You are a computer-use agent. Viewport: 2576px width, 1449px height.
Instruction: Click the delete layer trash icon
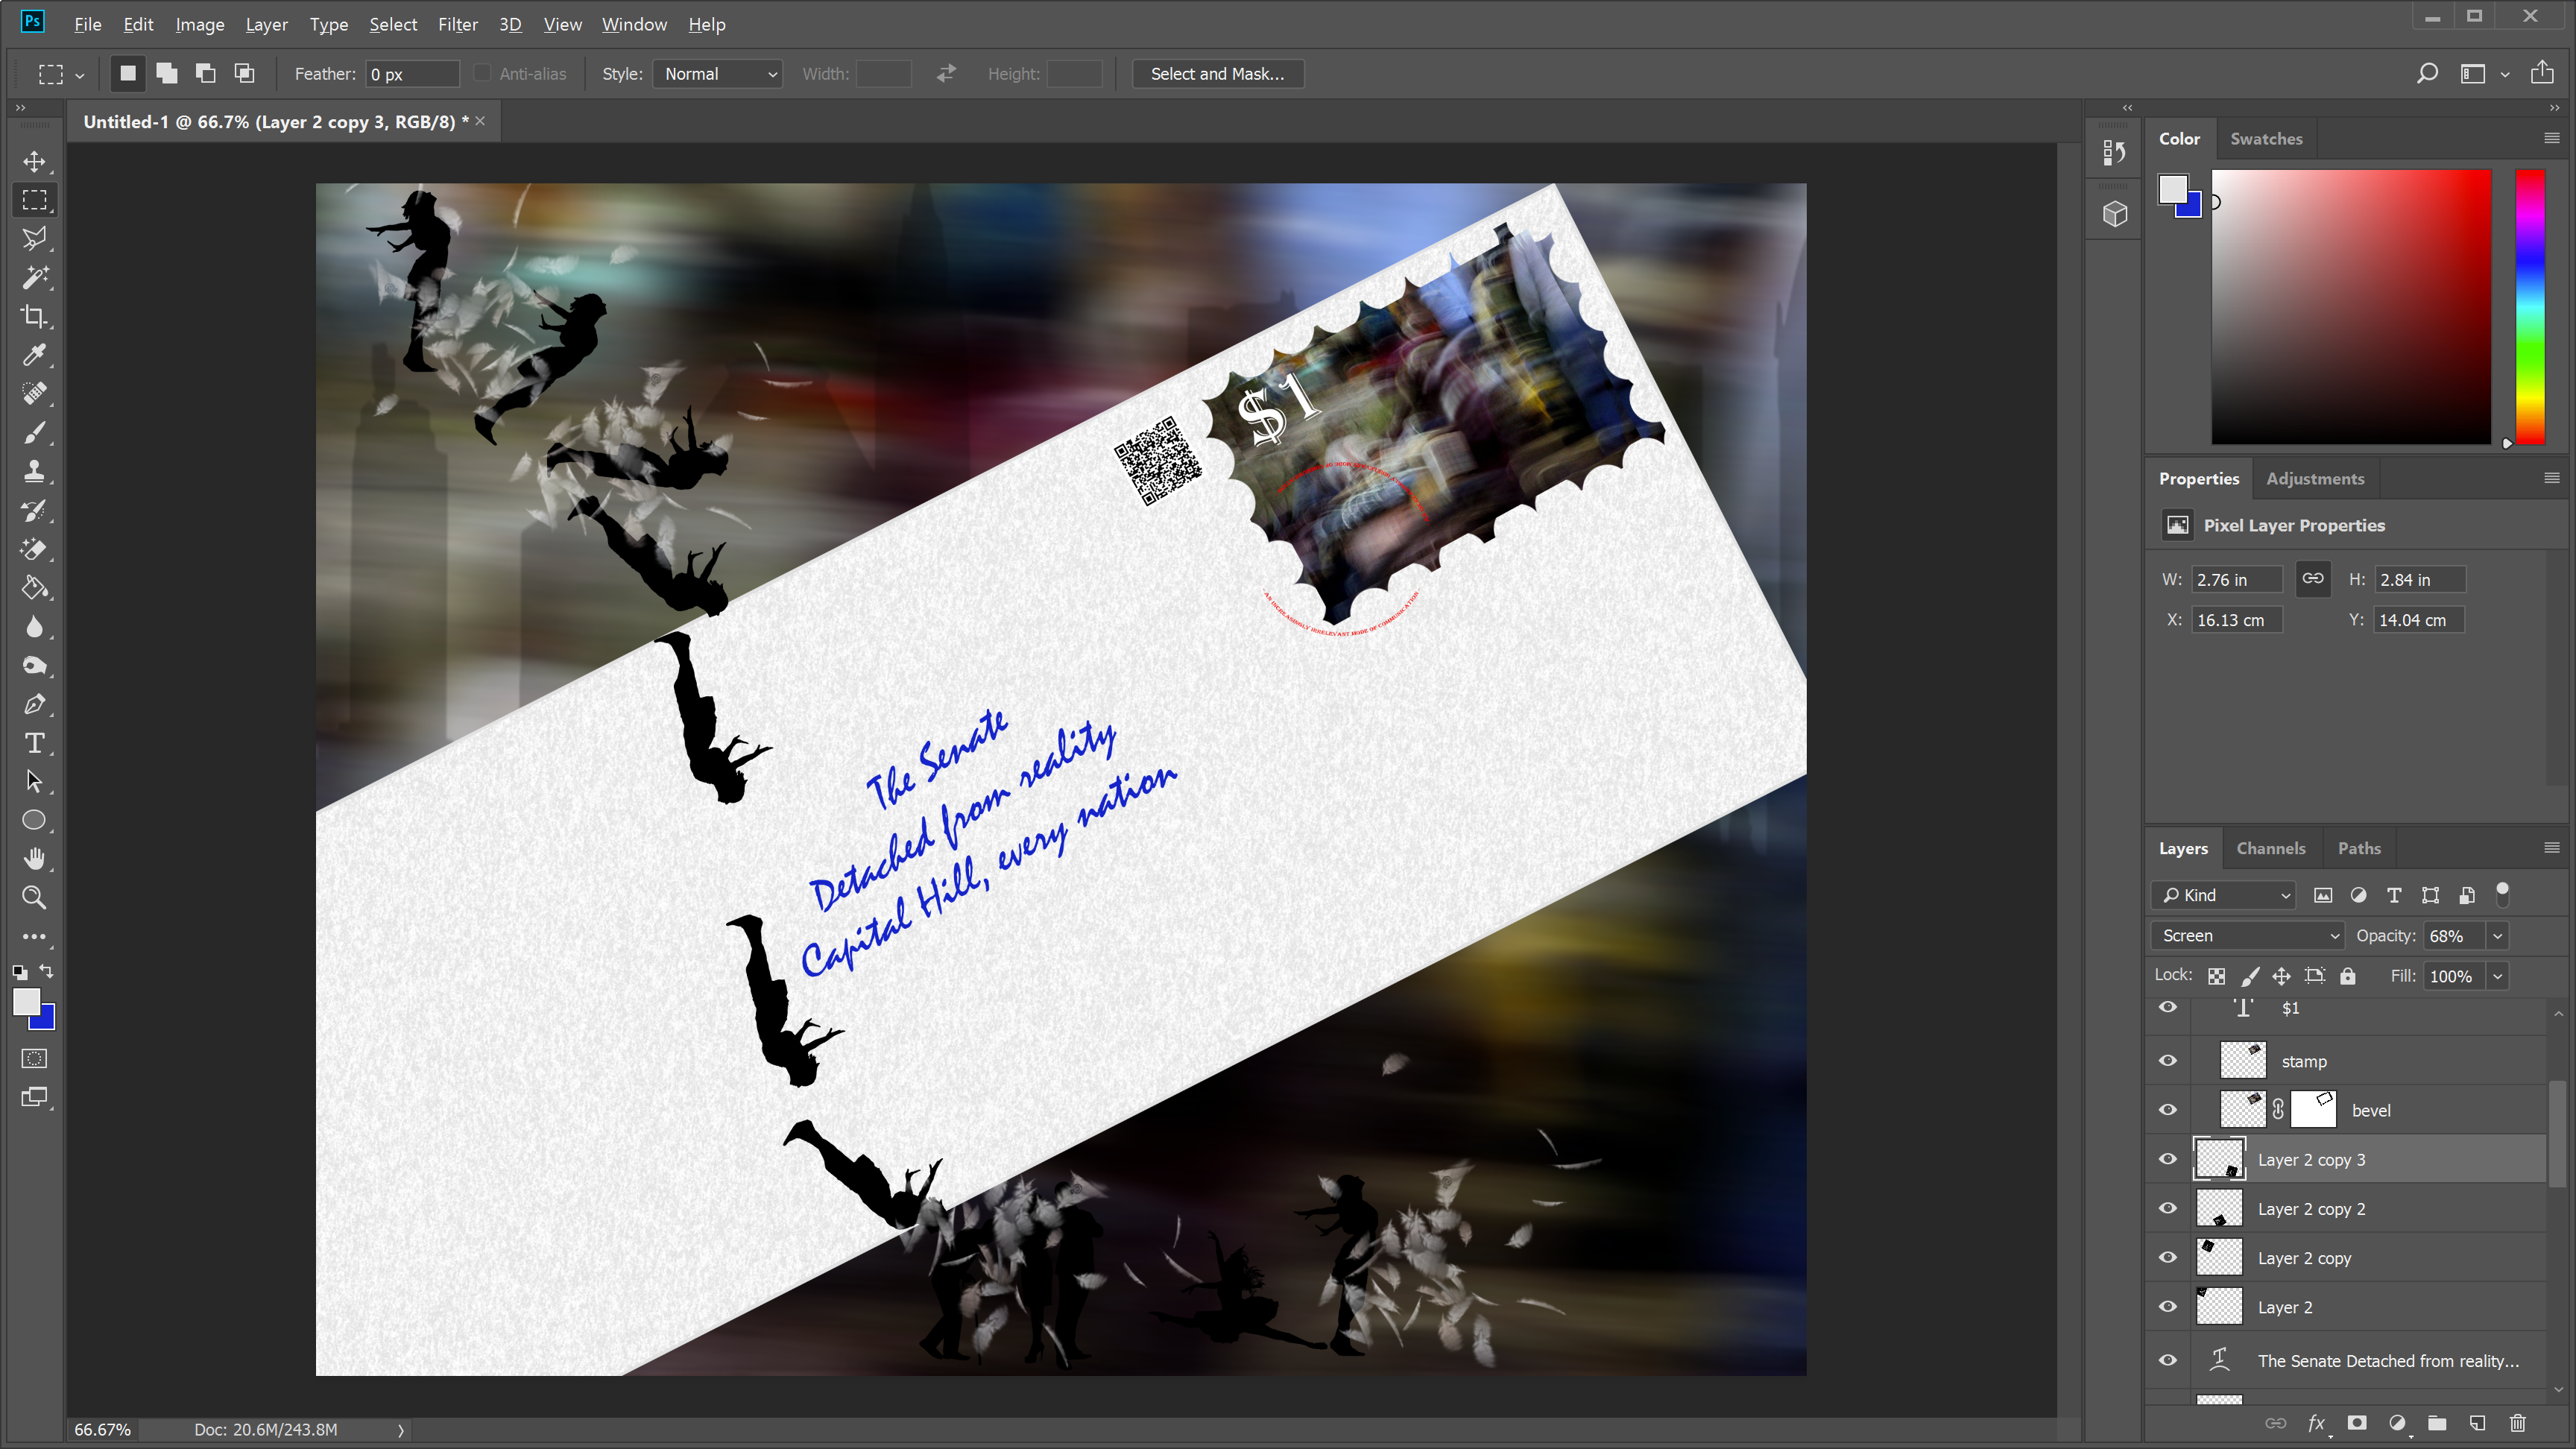2517,1423
